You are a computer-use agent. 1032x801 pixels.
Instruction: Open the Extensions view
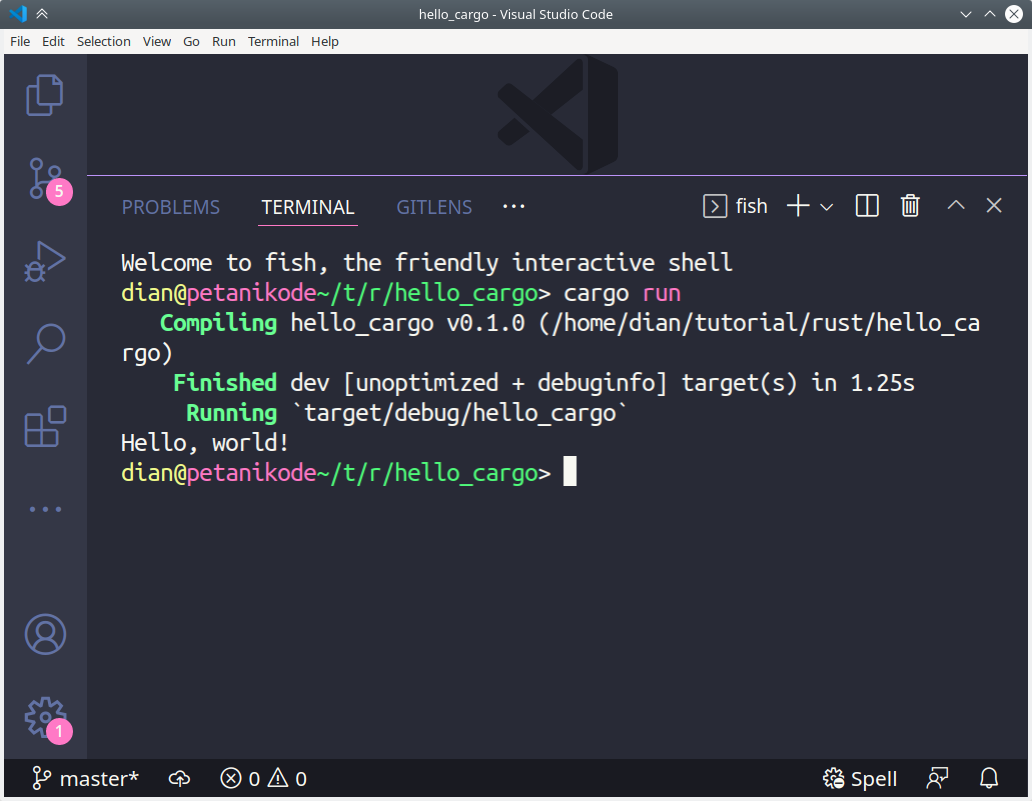pyautogui.click(x=44, y=427)
